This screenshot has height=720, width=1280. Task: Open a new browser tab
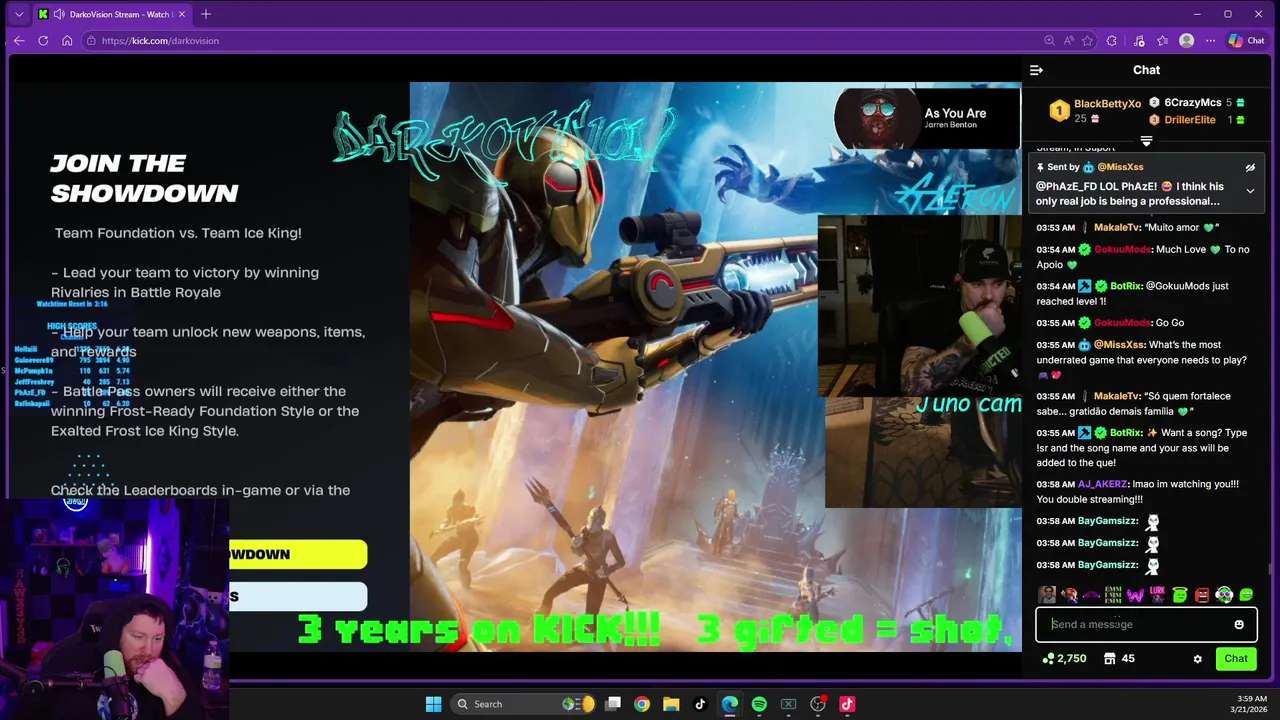click(206, 14)
